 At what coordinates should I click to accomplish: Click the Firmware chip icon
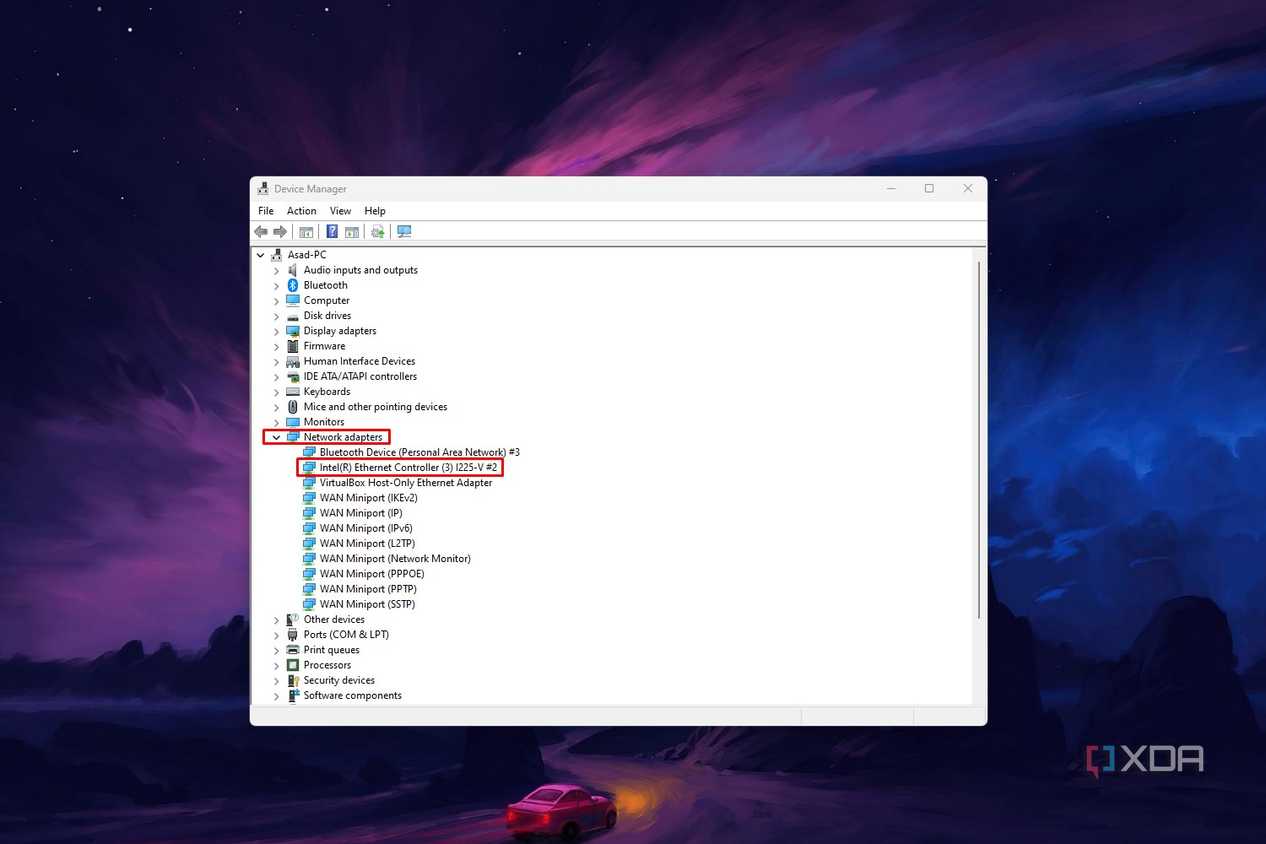coord(293,346)
